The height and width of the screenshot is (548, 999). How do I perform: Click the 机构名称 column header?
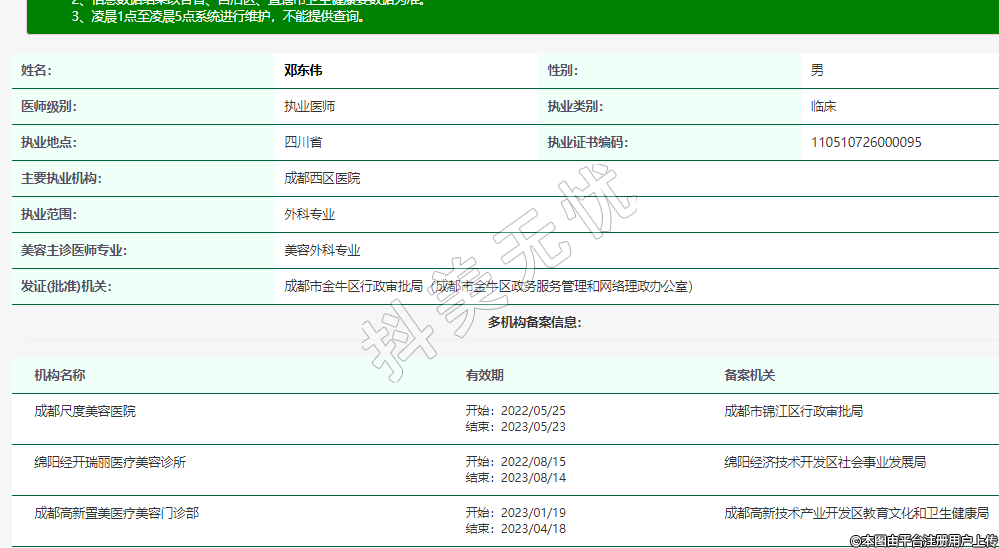pyautogui.click(x=60, y=376)
